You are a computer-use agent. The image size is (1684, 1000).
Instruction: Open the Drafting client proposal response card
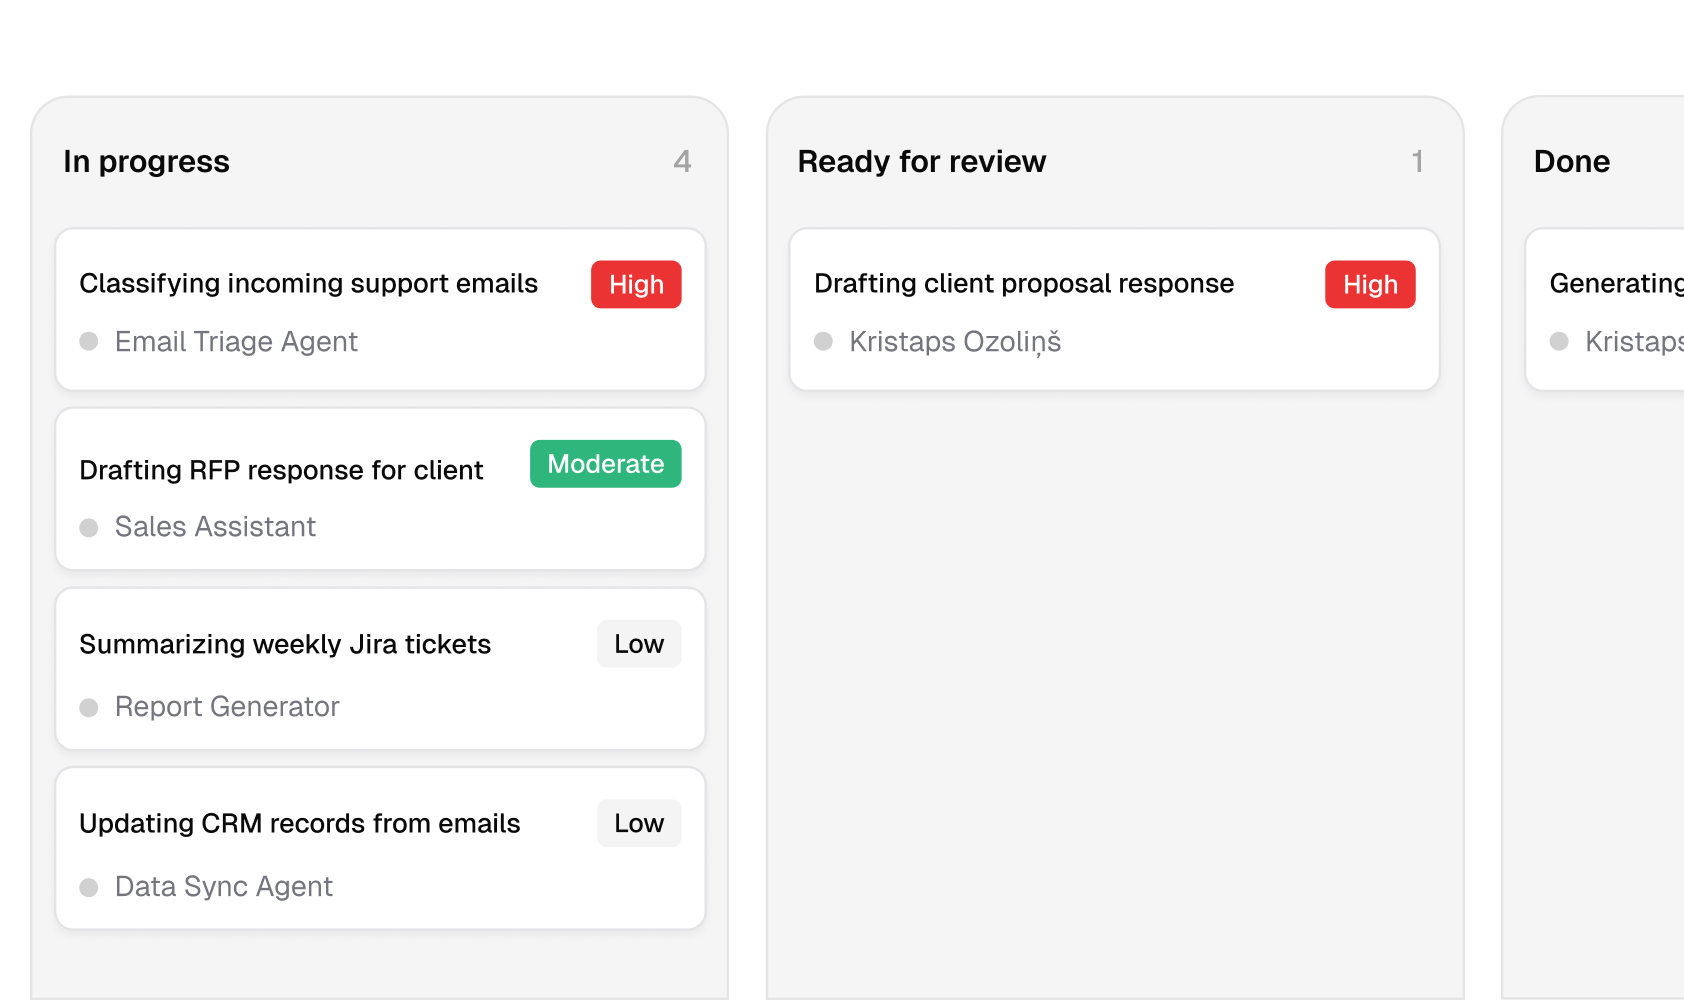[x=1024, y=283]
